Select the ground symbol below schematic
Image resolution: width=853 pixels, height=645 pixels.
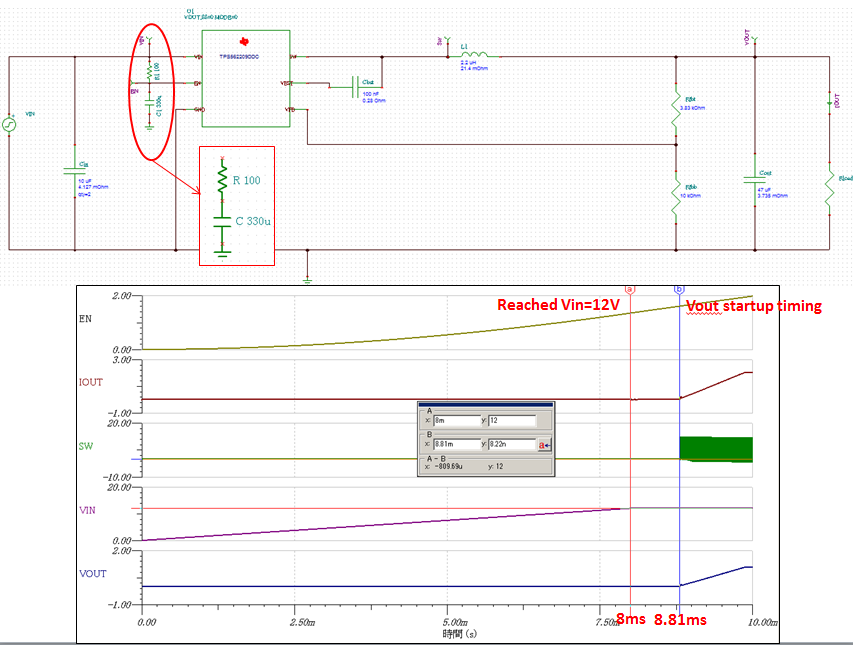point(307,281)
